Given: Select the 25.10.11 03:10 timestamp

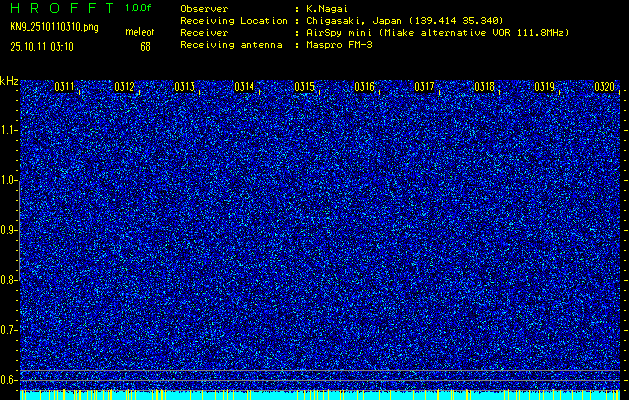Looking at the screenshot, I should [x=46, y=46].
